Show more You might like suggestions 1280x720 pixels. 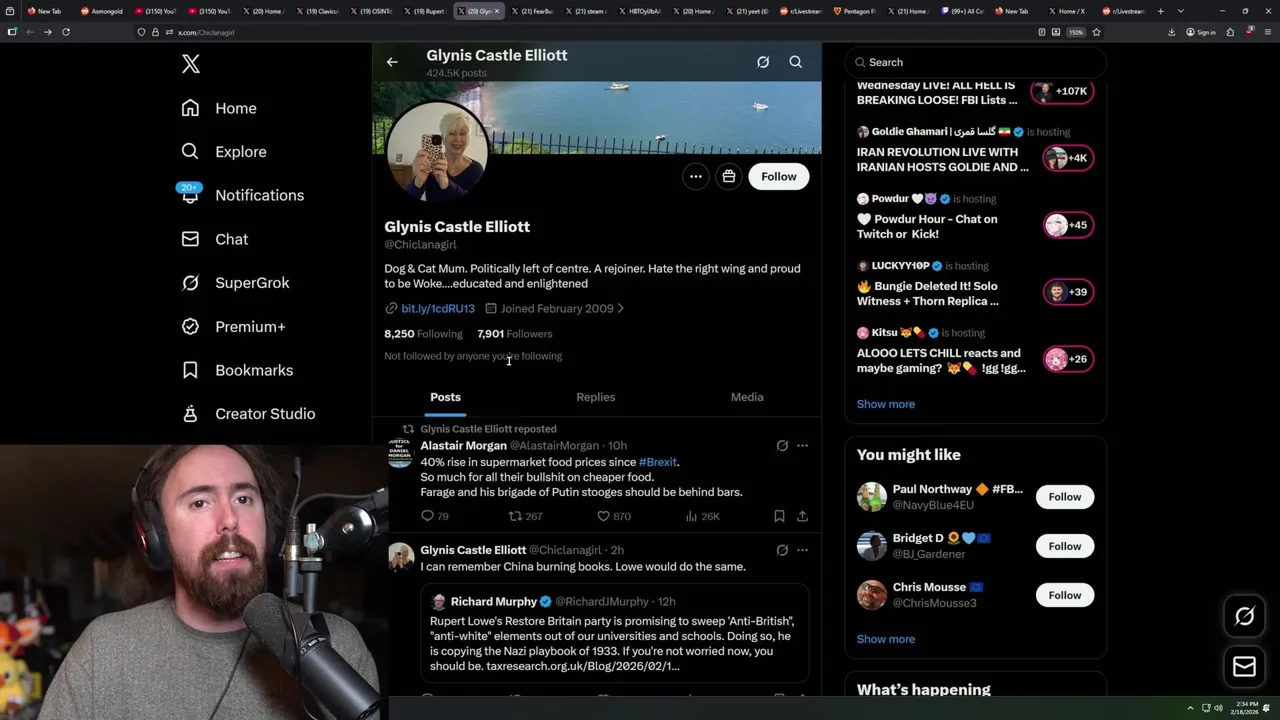886,639
